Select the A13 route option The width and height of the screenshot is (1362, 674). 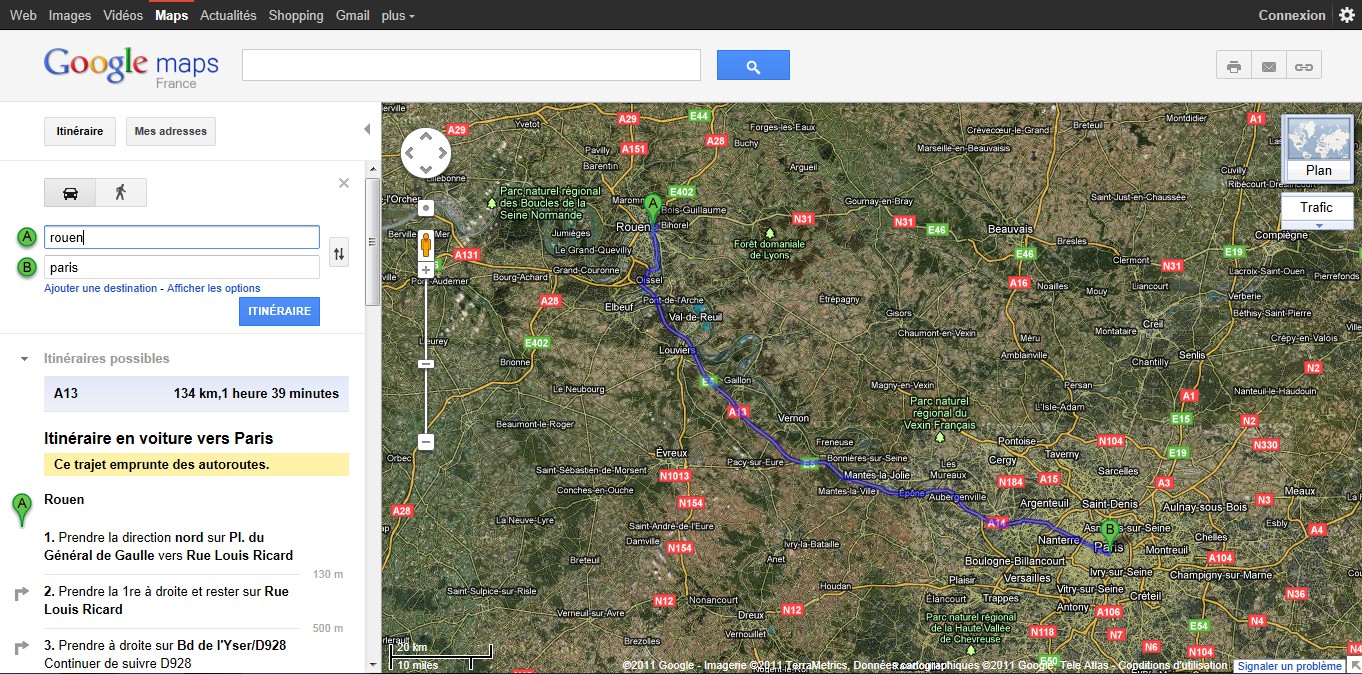tap(196, 394)
